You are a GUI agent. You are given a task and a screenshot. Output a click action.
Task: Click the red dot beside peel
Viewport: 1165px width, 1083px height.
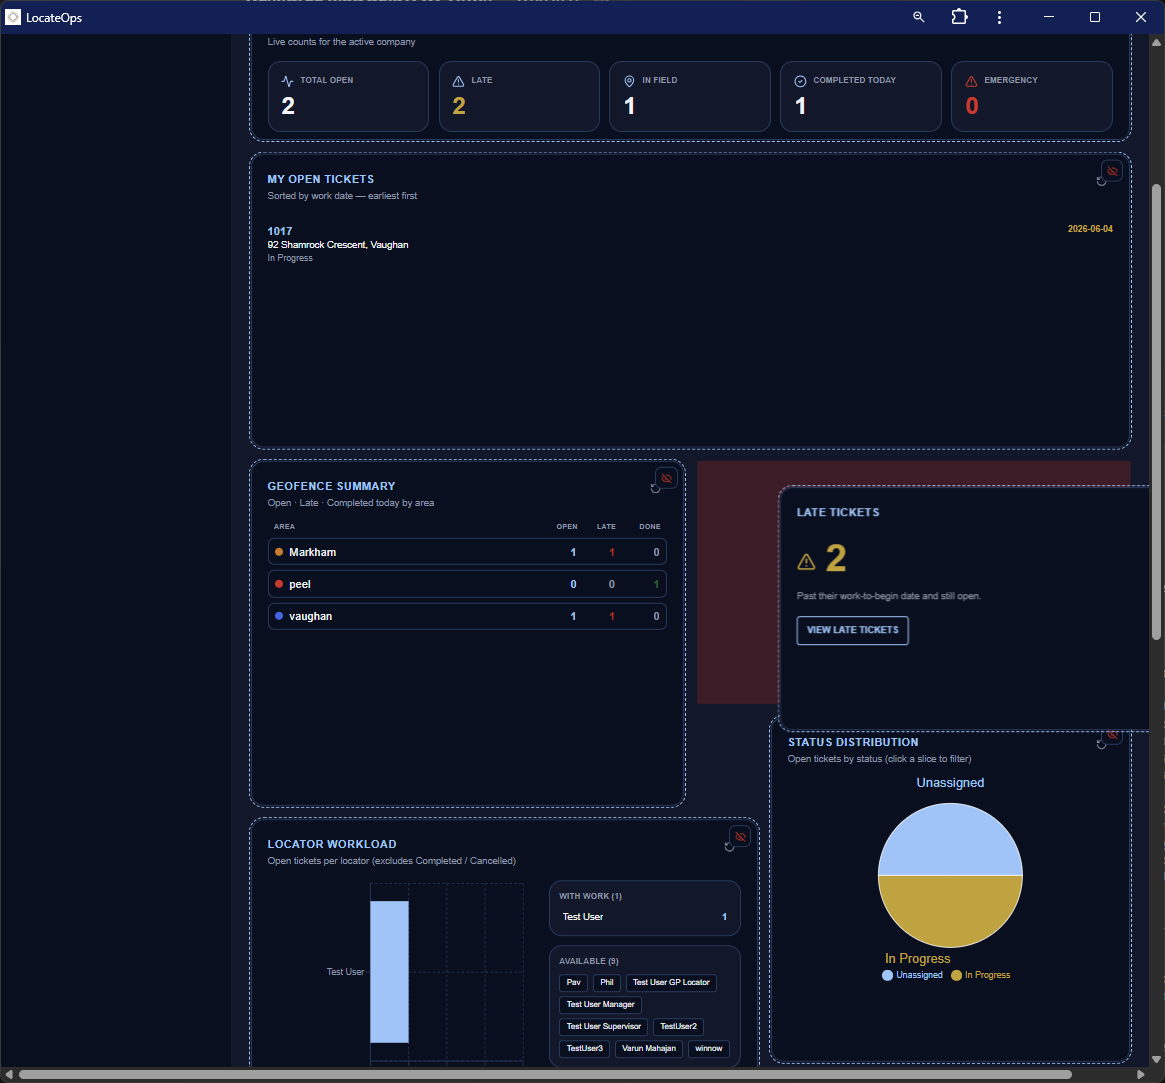(x=279, y=584)
